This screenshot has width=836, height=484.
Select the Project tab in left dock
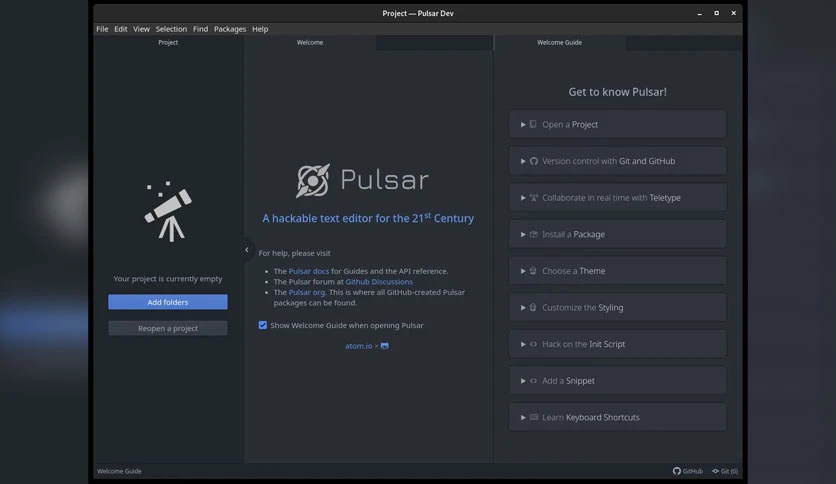click(168, 42)
